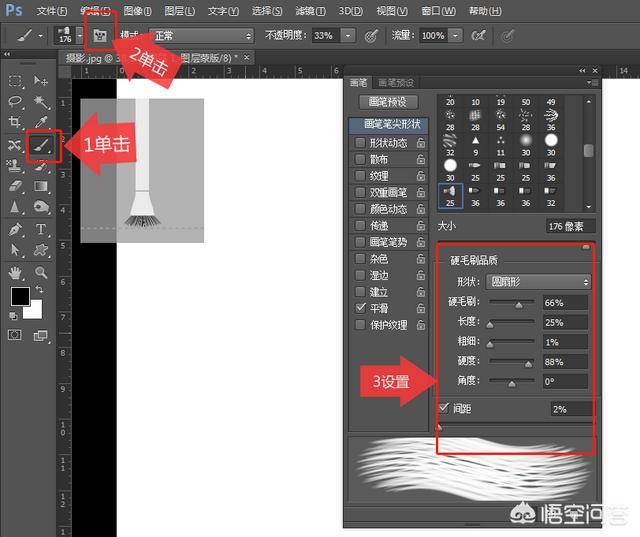Image resolution: width=640 pixels, height=537 pixels.
Task: Select the Lasso tool
Action: (x=16, y=101)
